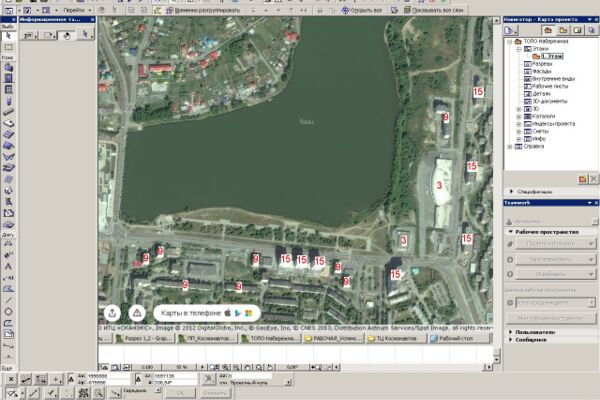The height and width of the screenshot is (400, 600).
Task: Expand the Сообщения section
Action: [510, 340]
